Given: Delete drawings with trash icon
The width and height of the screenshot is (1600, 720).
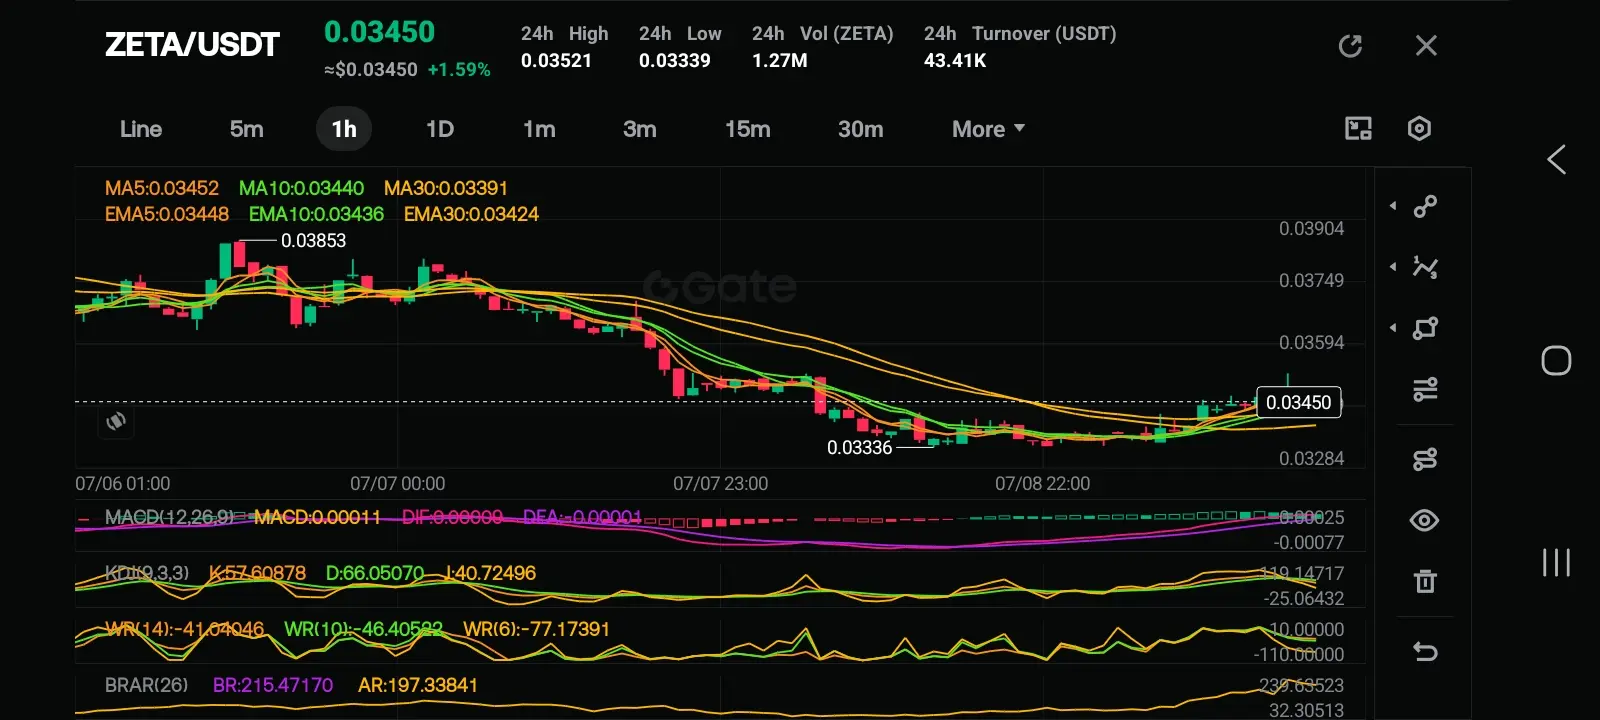Looking at the screenshot, I should click(x=1425, y=581).
